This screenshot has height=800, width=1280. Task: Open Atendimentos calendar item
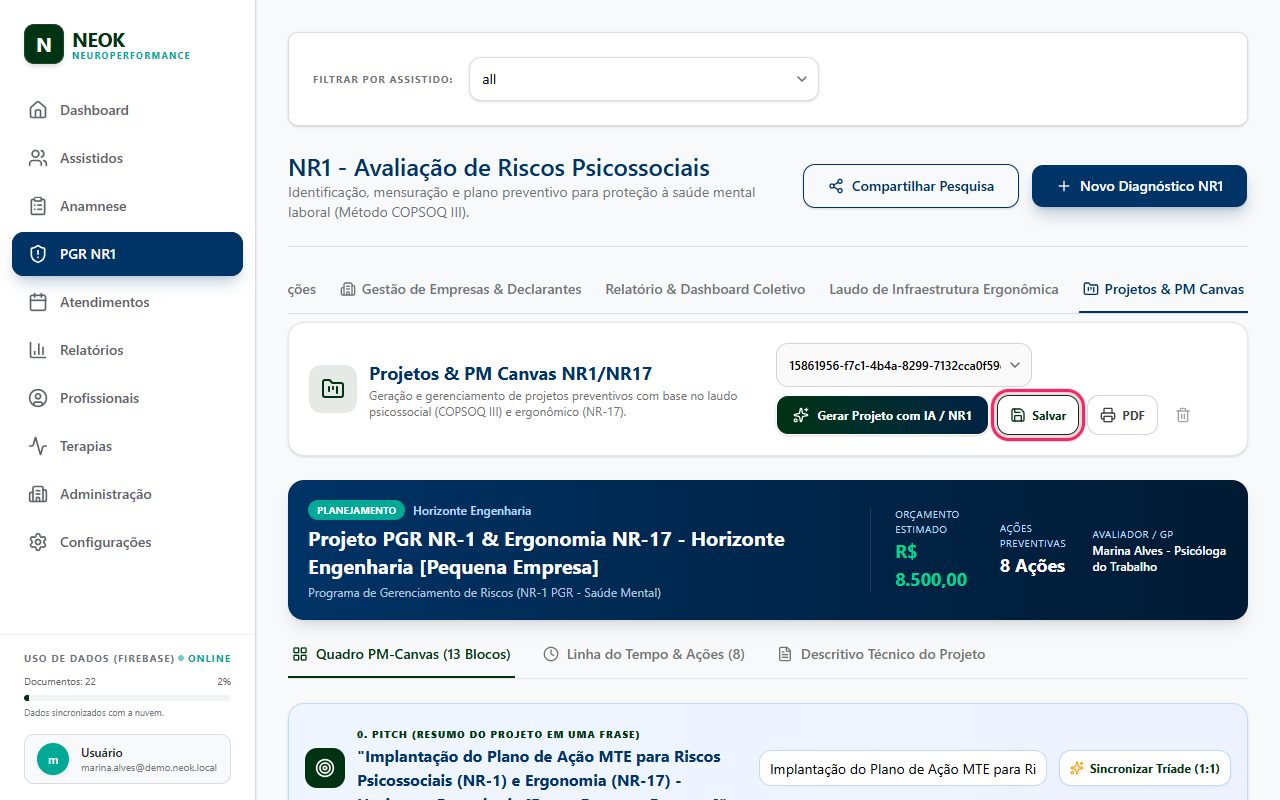[x=127, y=302]
